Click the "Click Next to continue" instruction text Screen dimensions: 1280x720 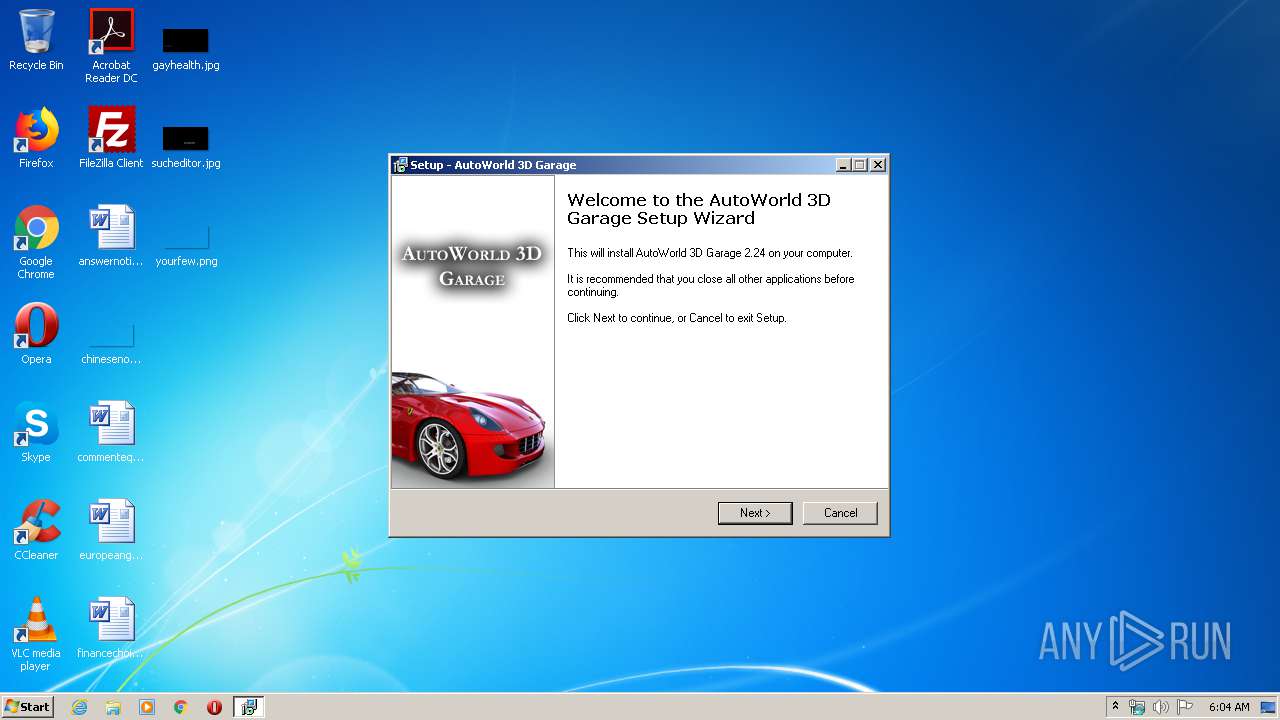[677, 318]
